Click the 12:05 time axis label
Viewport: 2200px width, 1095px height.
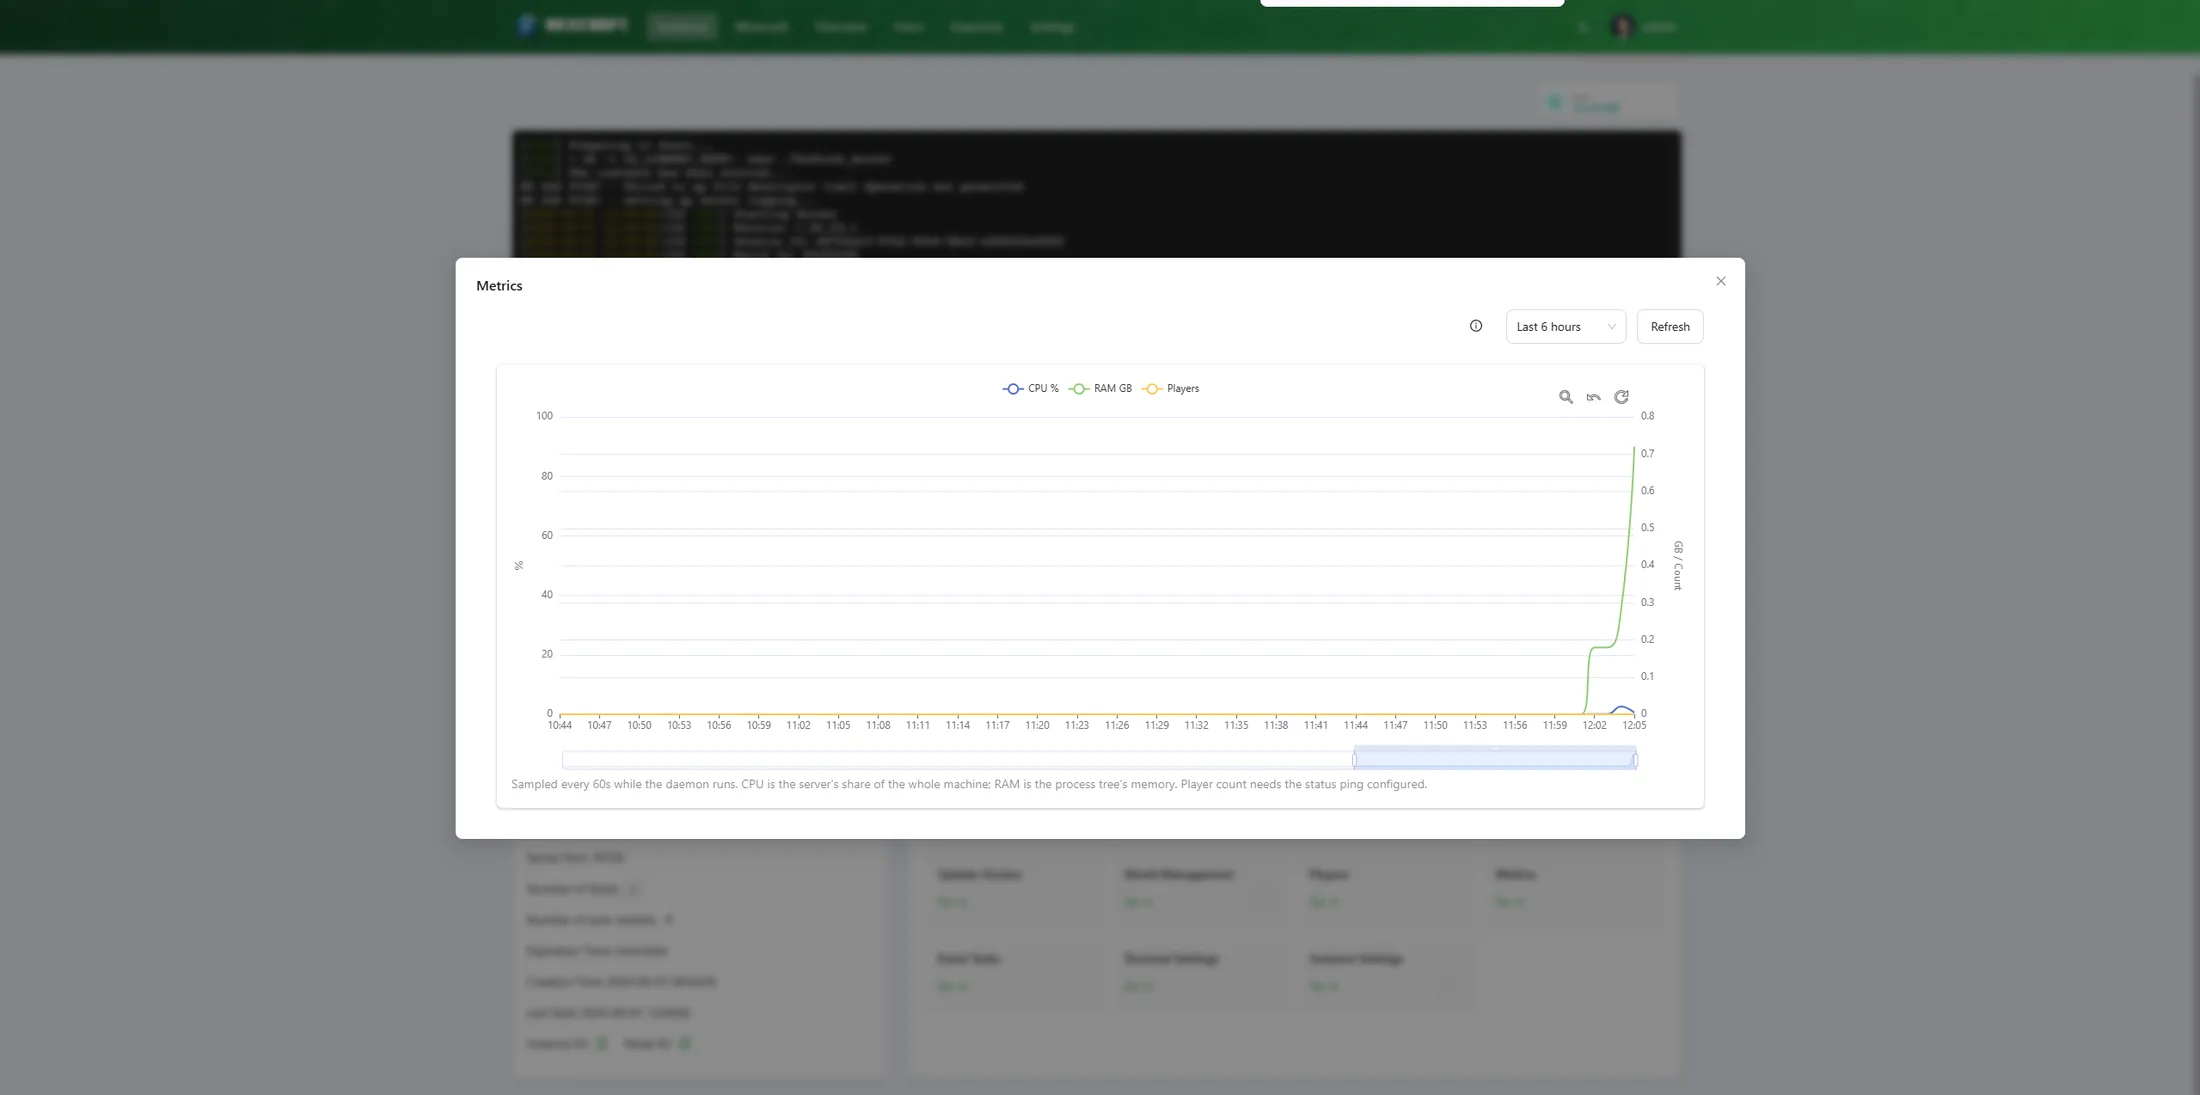pyautogui.click(x=1634, y=726)
